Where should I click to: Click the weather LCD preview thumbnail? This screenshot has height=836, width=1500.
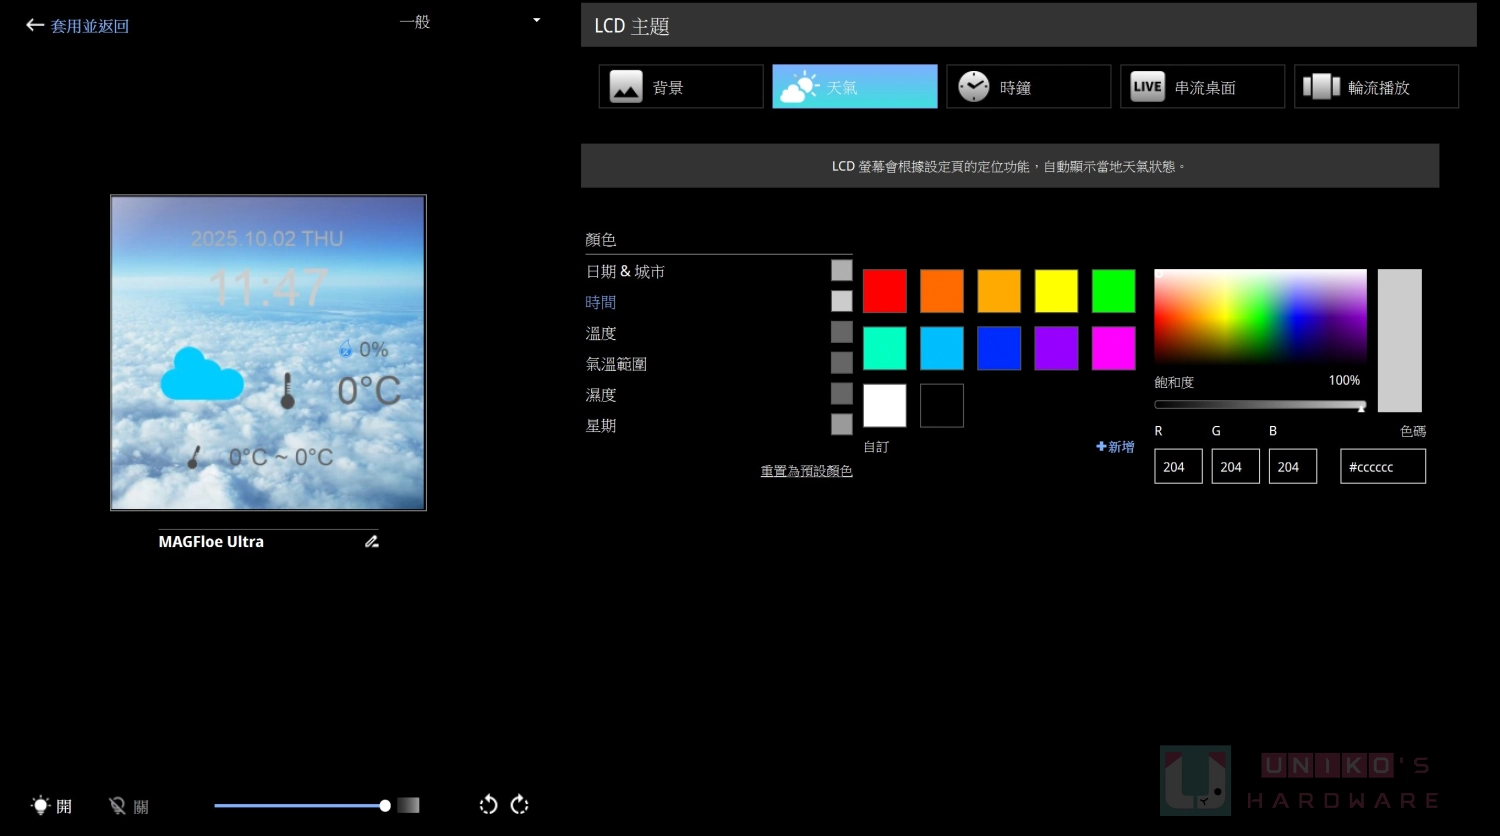click(268, 353)
